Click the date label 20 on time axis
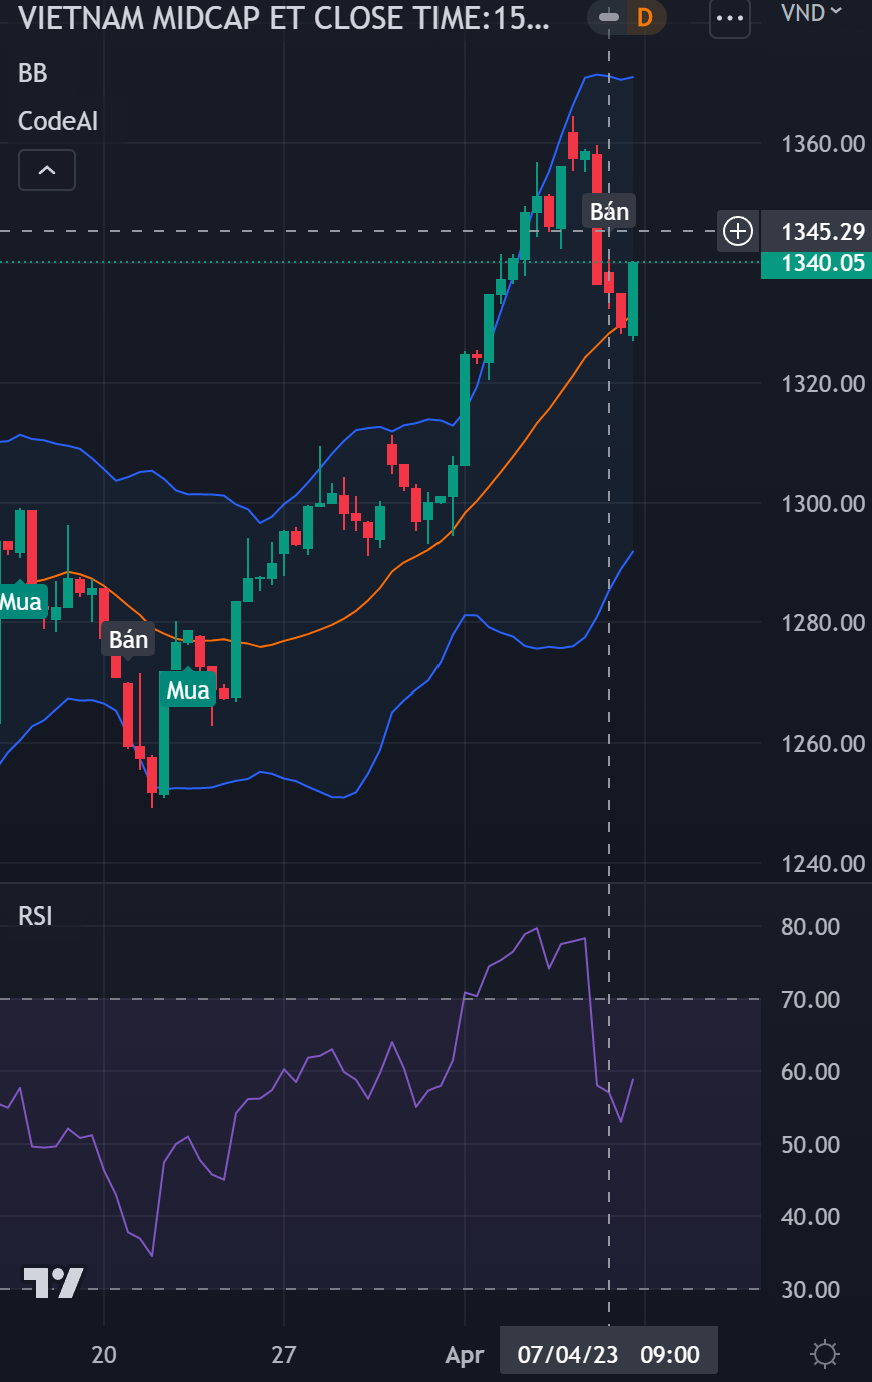 click(104, 1355)
